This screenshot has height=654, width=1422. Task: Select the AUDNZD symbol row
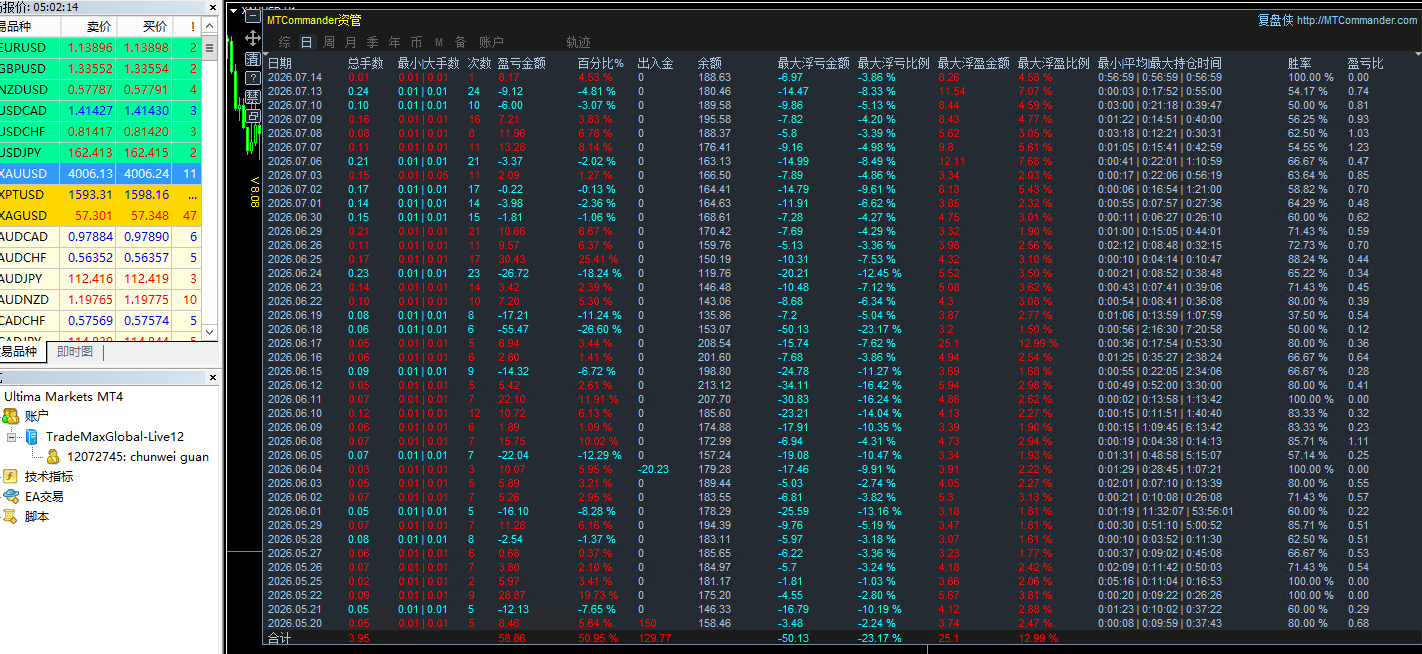coord(100,299)
